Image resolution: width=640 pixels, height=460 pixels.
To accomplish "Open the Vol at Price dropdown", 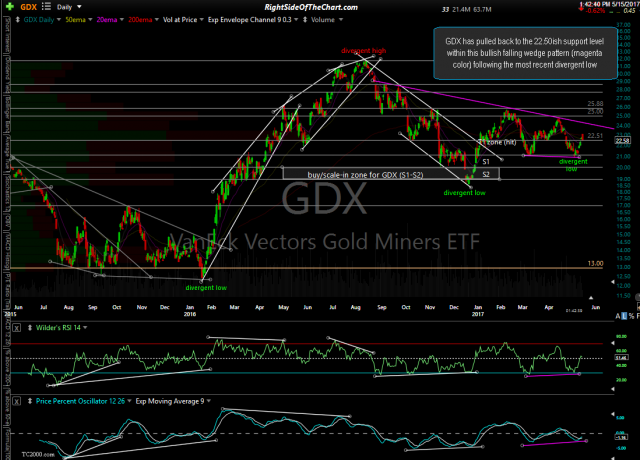I will pyautogui.click(x=201, y=20).
